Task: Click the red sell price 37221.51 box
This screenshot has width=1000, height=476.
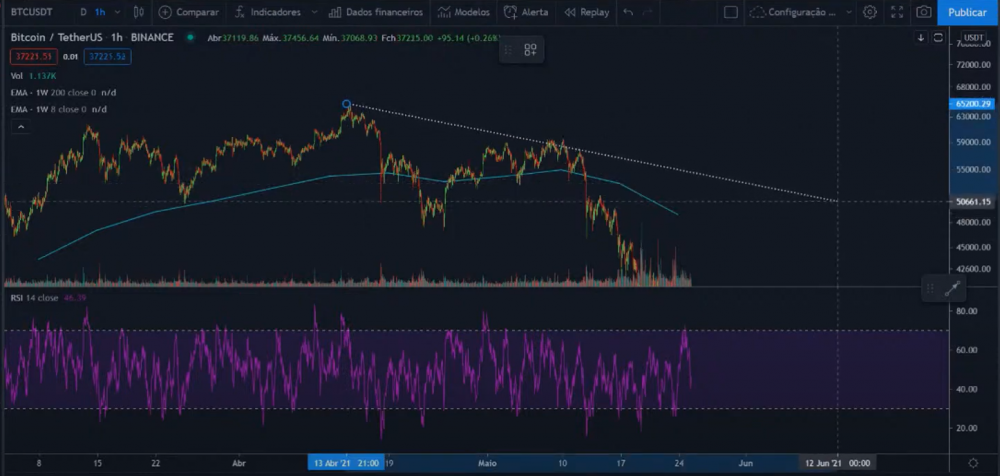Action: 34,57
